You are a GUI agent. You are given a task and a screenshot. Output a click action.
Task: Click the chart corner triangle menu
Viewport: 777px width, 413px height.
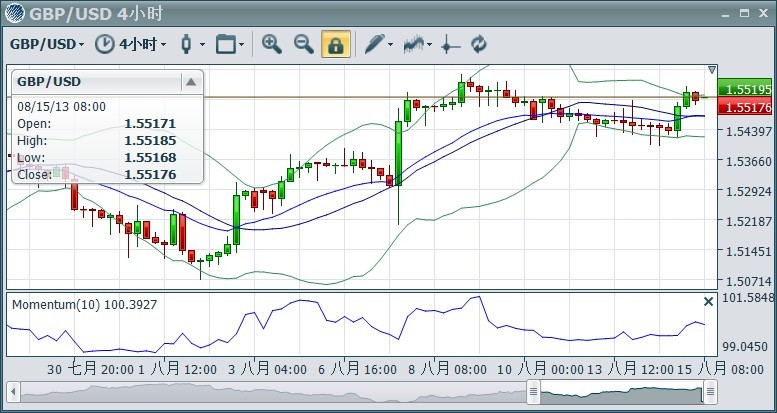click(x=712, y=70)
